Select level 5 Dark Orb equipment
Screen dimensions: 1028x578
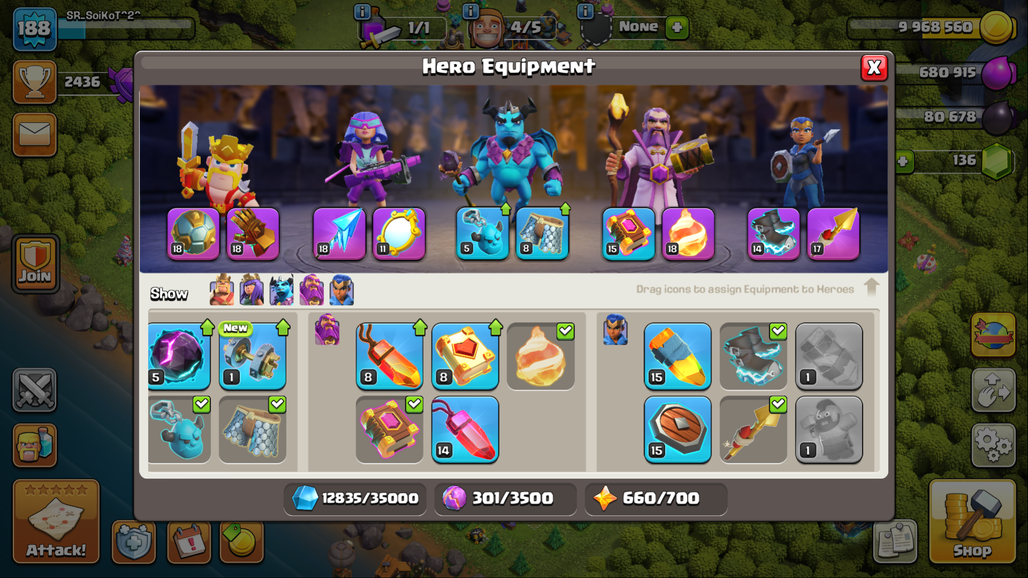click(179, 356)
